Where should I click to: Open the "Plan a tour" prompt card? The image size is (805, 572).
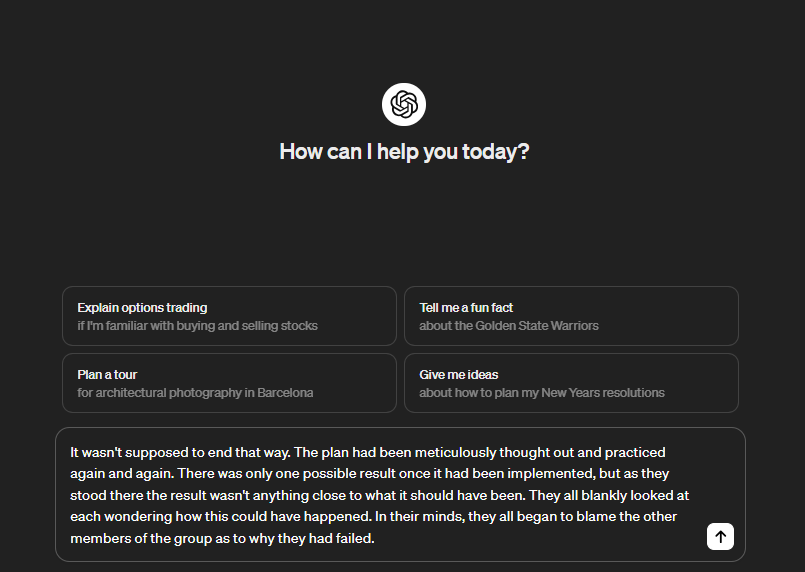pos(107,375)
